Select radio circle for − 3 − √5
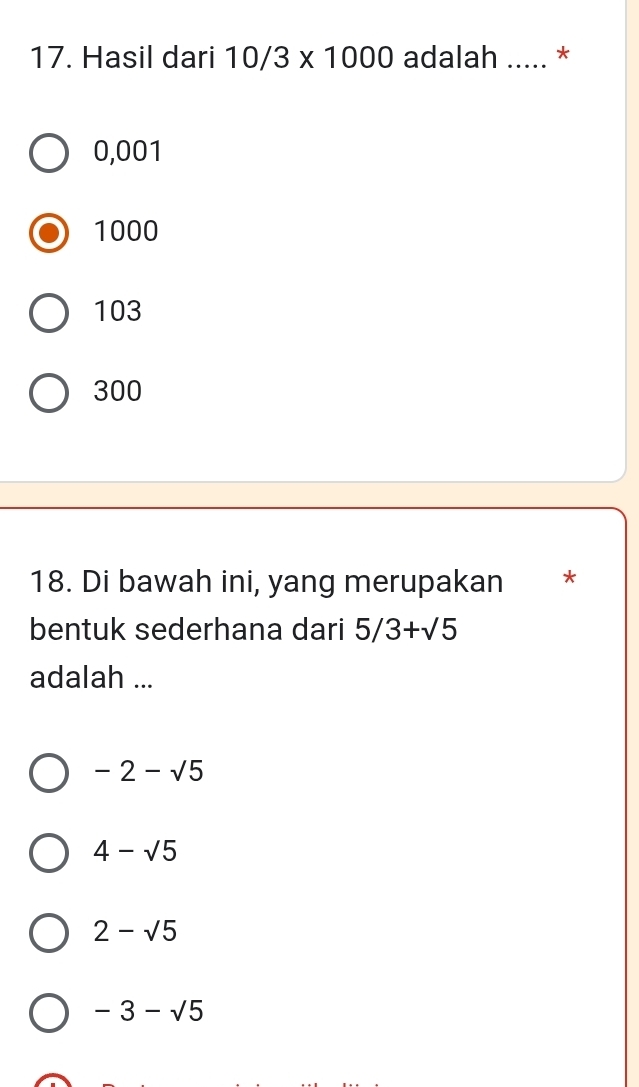Viewport: 639px width, 1087px height. [x=49, y=1012]
